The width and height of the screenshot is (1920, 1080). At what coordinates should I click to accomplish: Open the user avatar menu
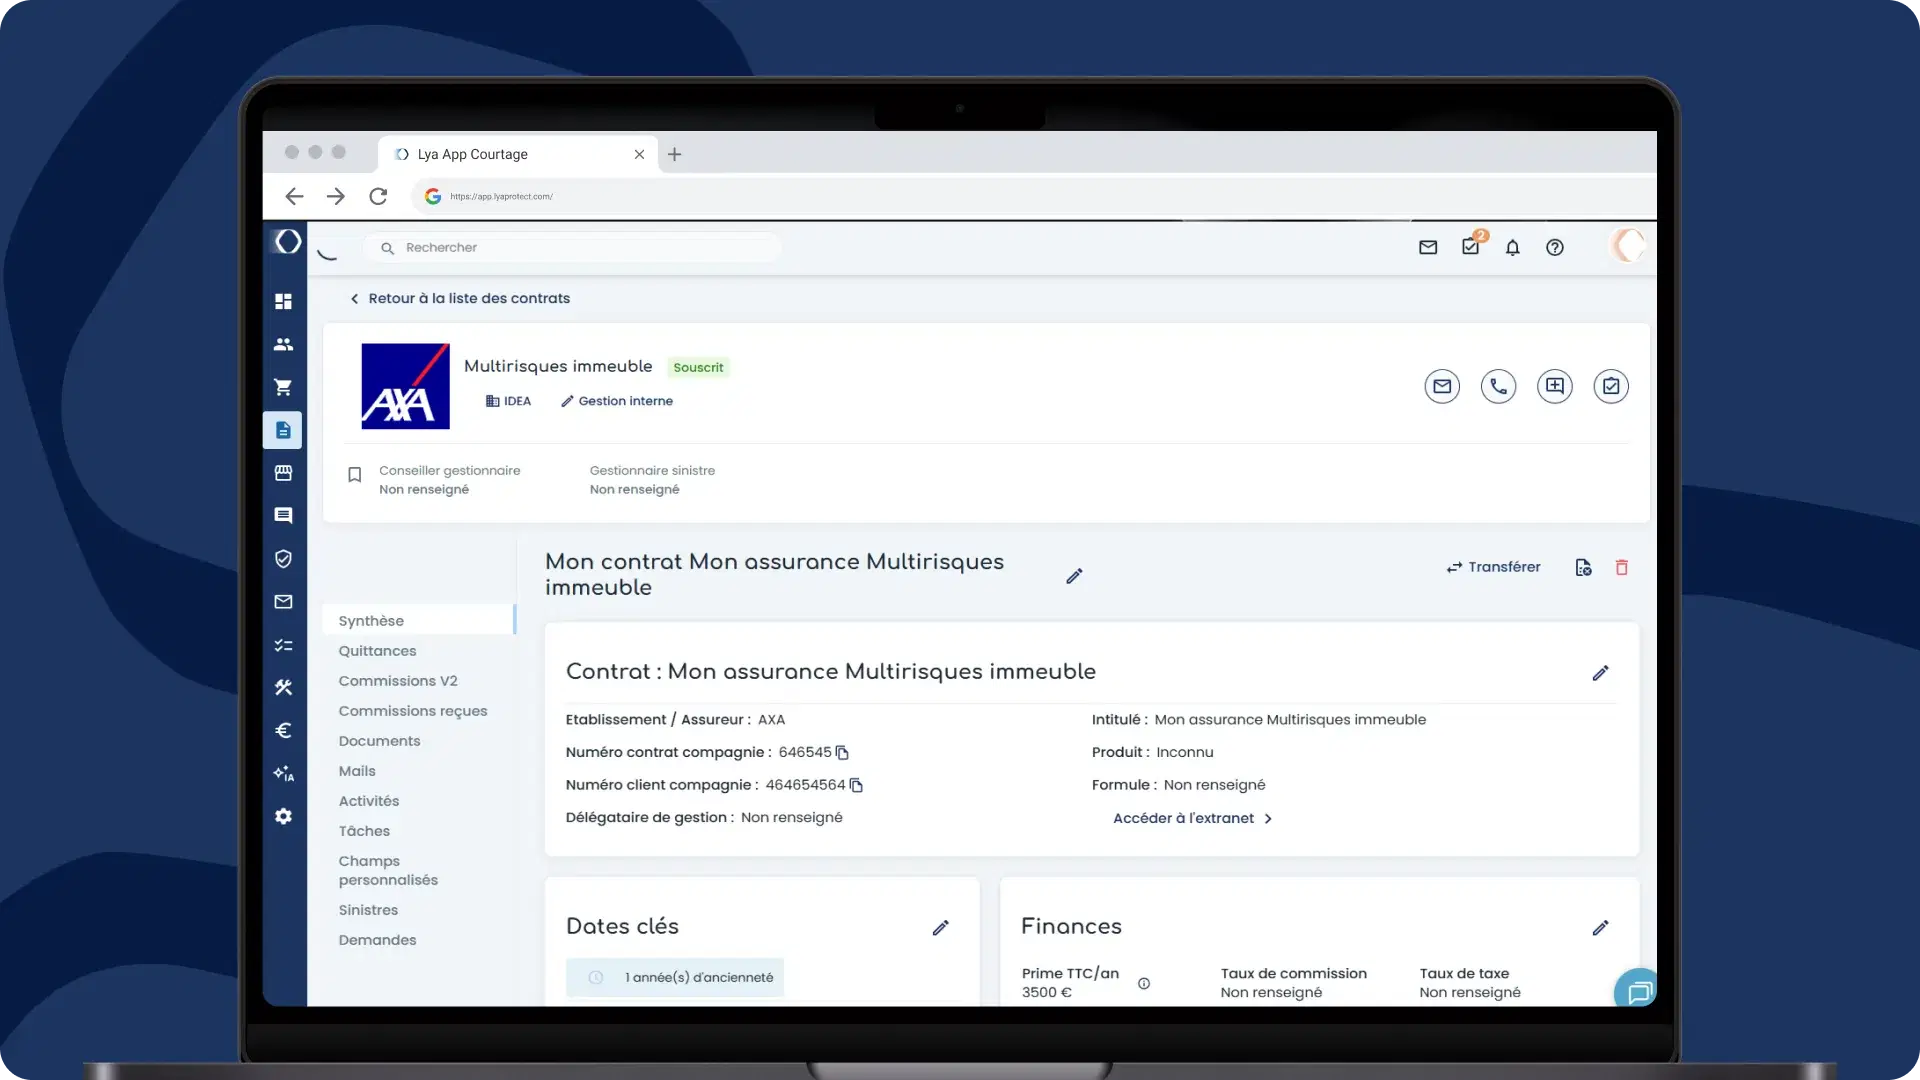tap(1626, 246)
